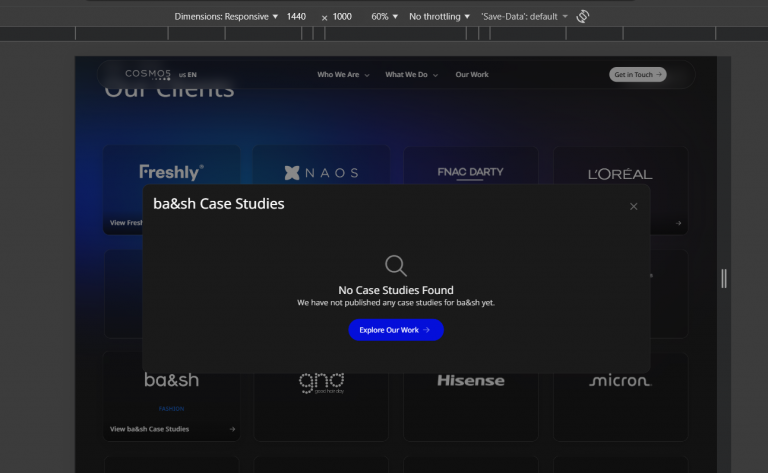This screenshot has height=473, width=768.
Task: Click arrow icon beside View ba&sh Case Studies
Action: 232,429
